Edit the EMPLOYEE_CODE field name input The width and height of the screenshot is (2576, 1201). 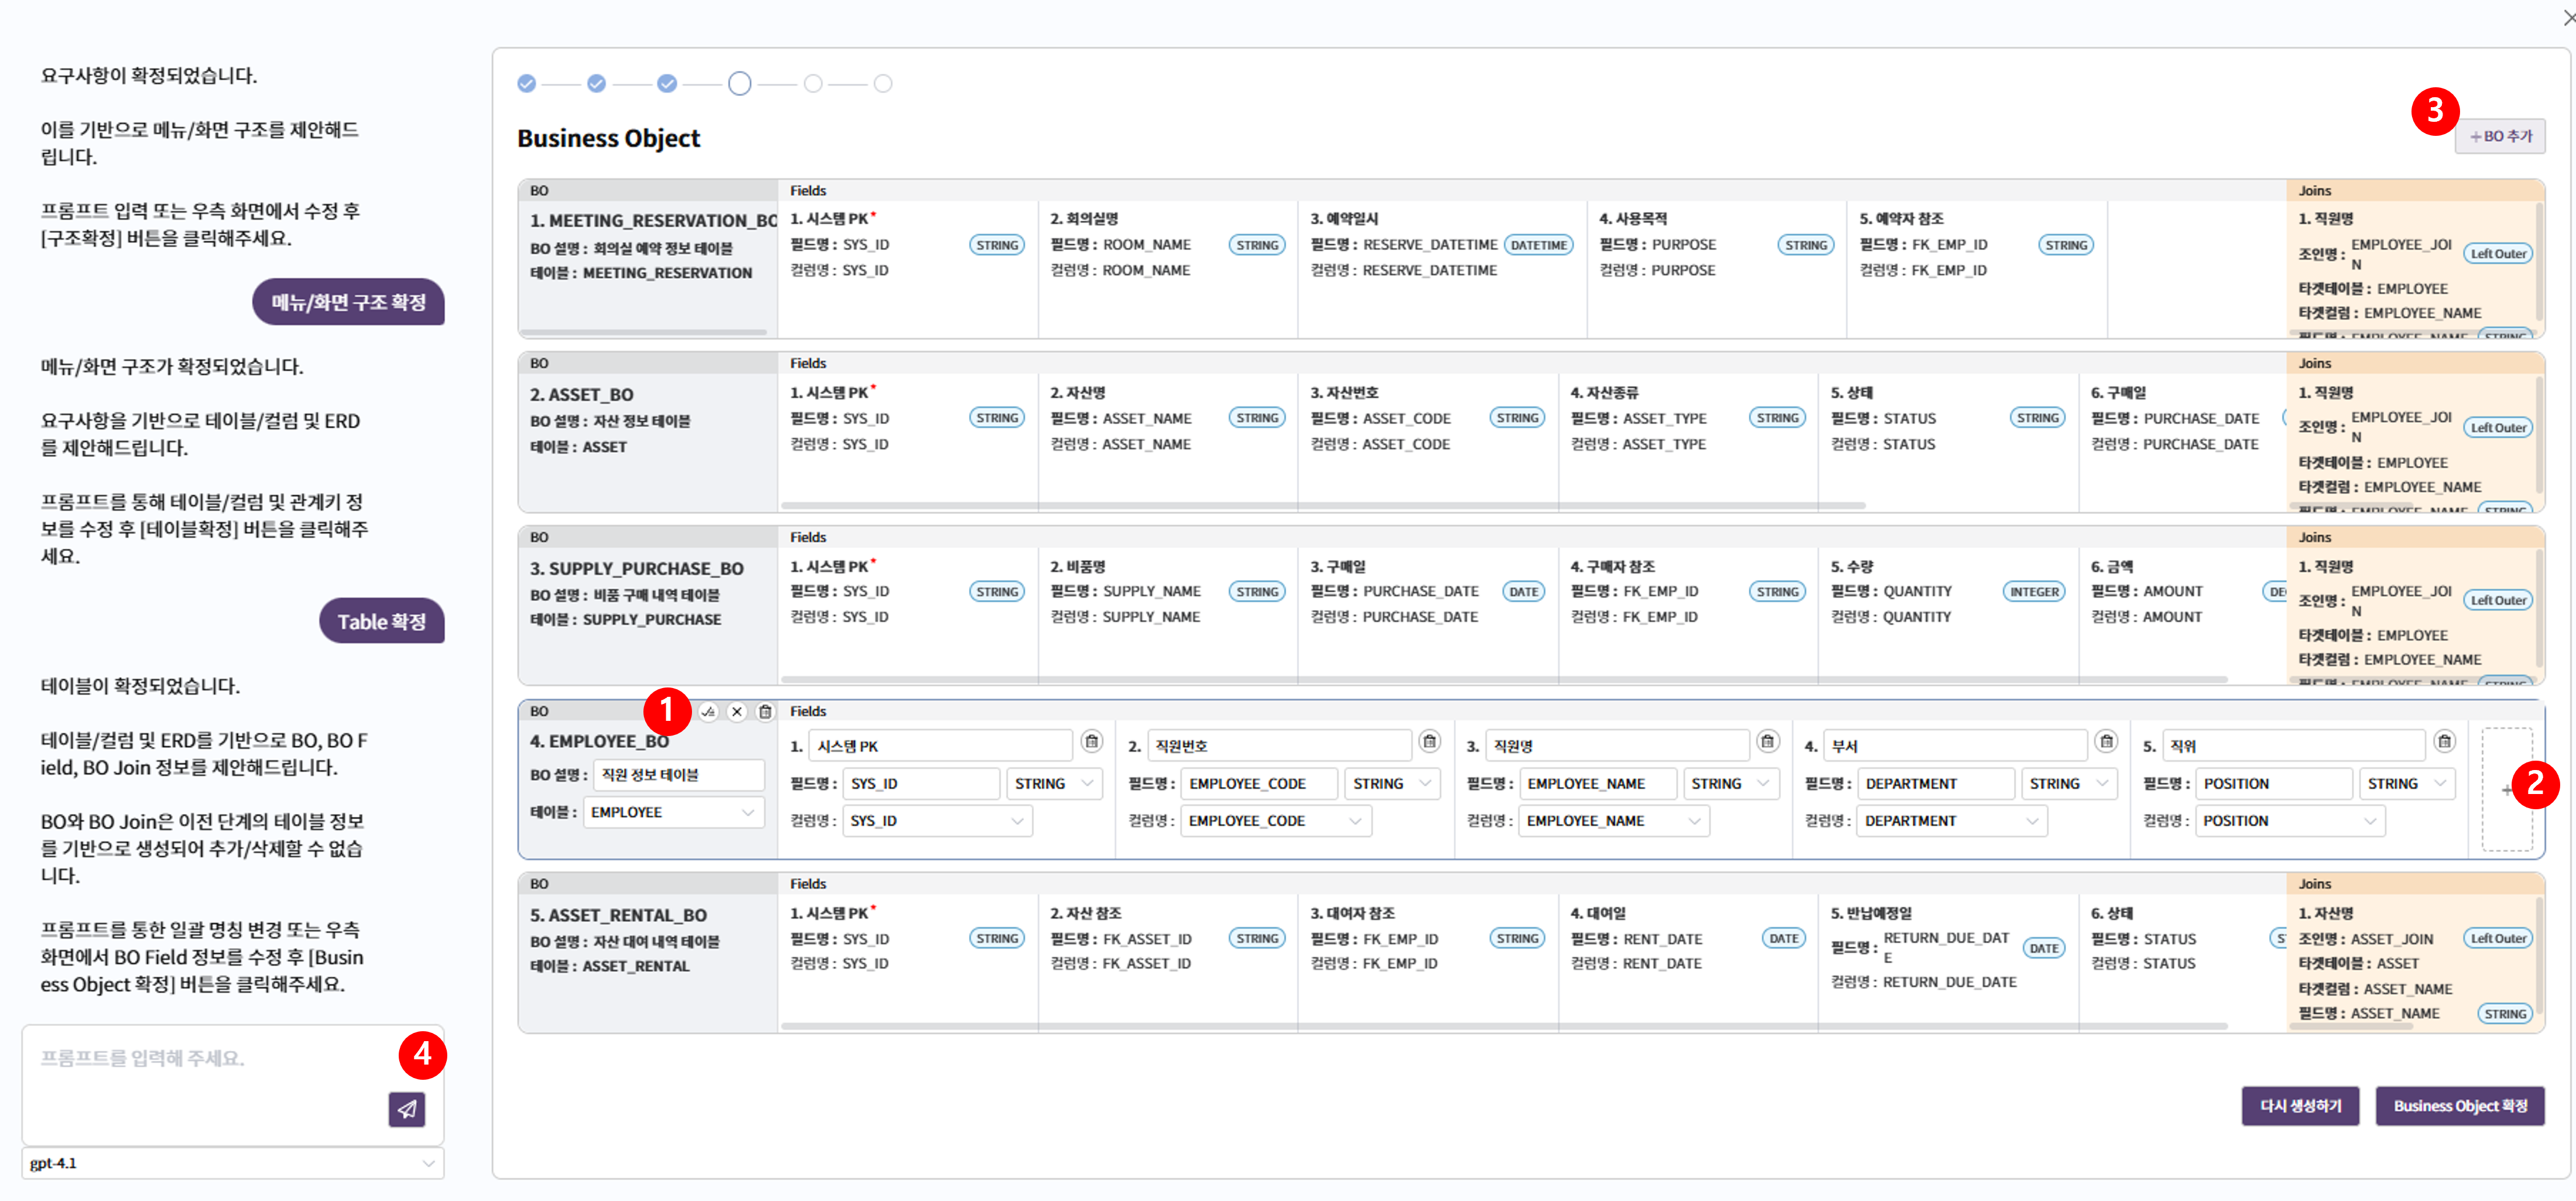[x=1259, y=784]
